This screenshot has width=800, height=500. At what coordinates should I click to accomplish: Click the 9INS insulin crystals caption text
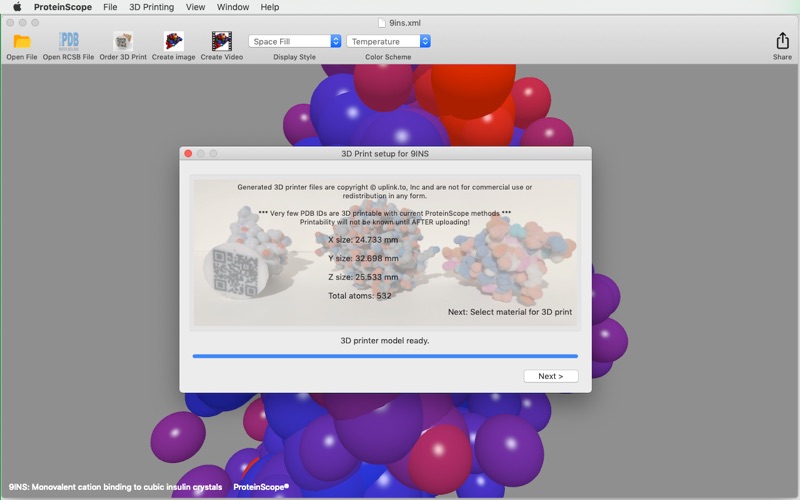115,487
